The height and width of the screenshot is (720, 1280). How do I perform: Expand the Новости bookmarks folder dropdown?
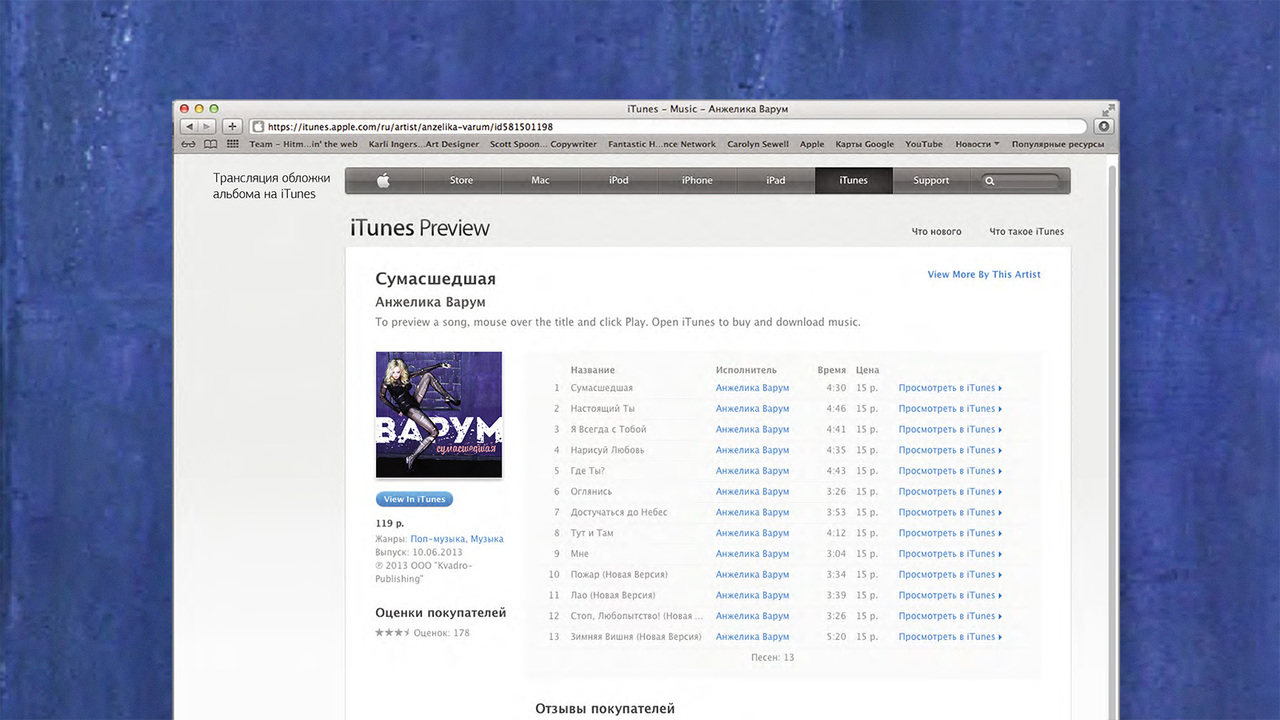(x=977, y=144)
